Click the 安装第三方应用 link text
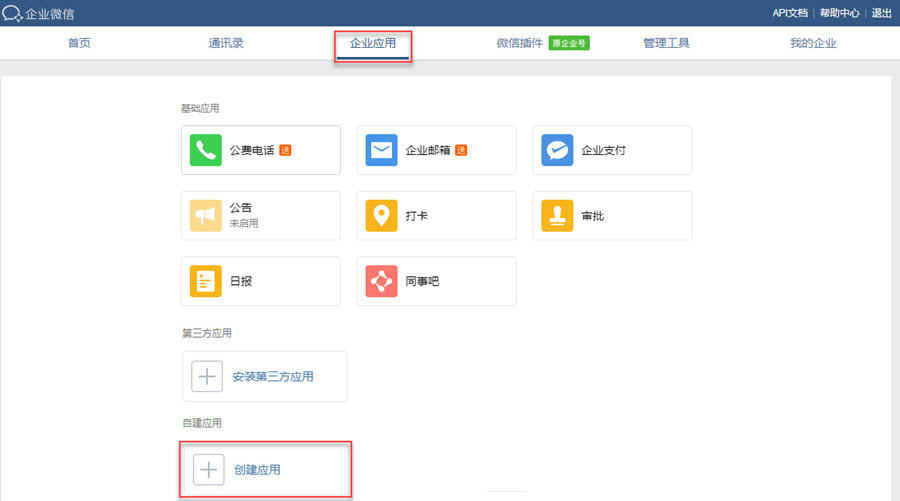Viewport: 900px width, 501px height. [273, 376]
